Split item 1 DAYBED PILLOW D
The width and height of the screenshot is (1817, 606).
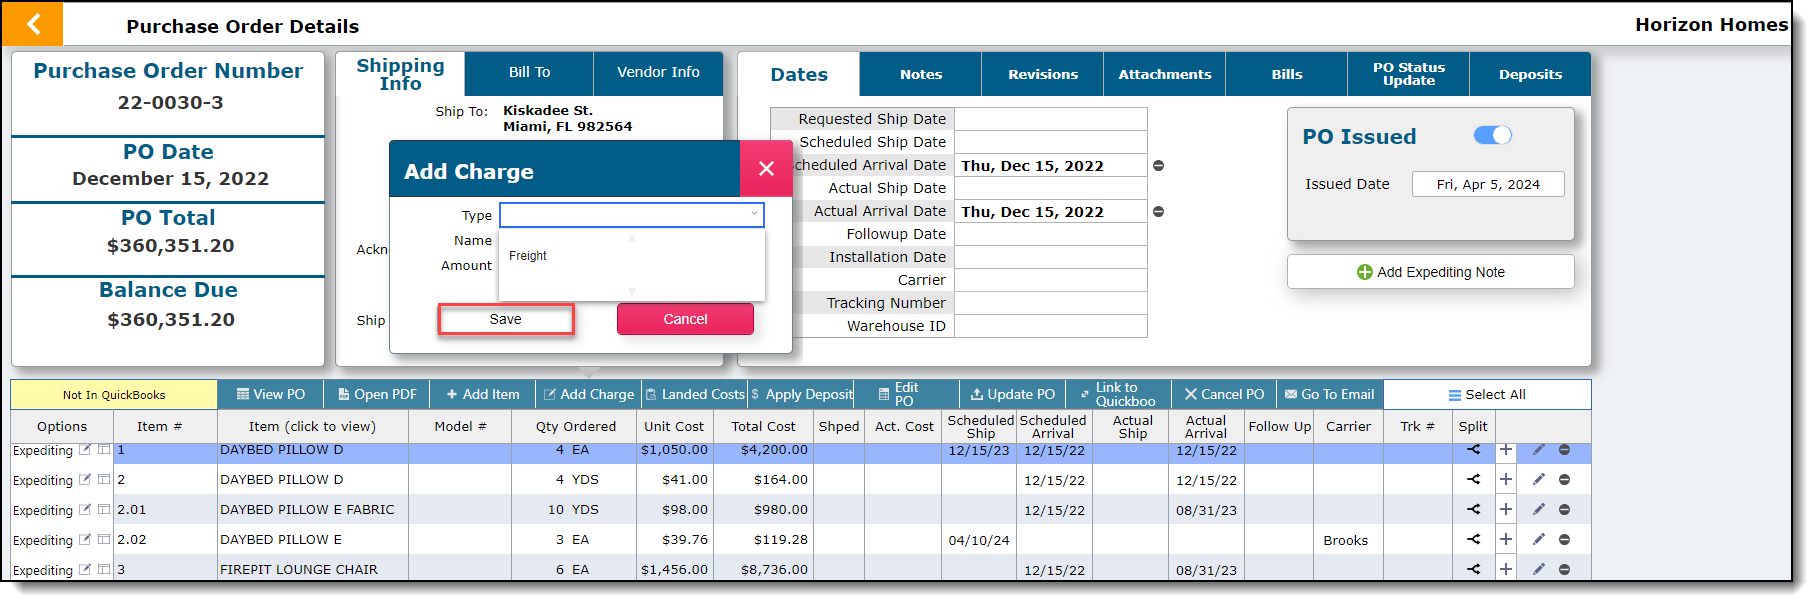tap(1473, 450)
